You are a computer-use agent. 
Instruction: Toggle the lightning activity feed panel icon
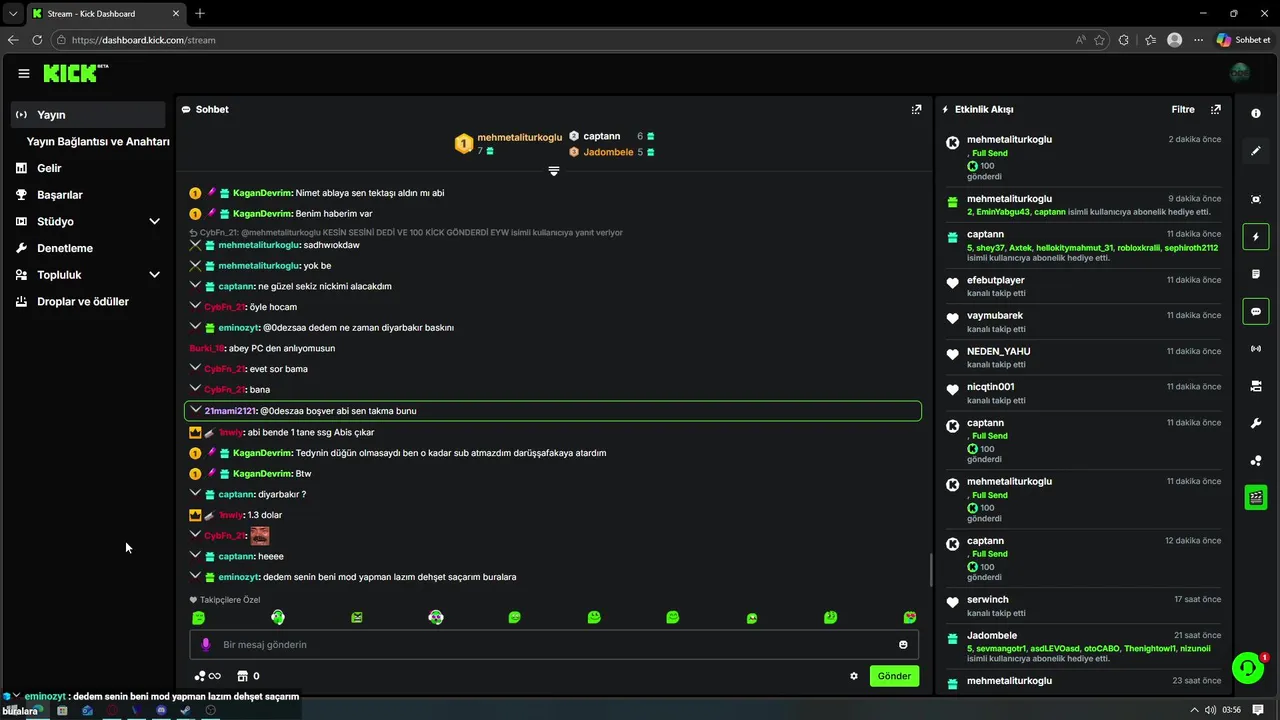click(x=1256, y=237)
